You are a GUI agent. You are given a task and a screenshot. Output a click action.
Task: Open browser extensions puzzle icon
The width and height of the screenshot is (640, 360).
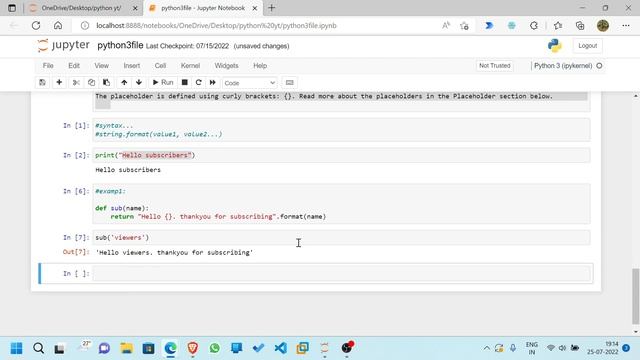coord(534,25)
